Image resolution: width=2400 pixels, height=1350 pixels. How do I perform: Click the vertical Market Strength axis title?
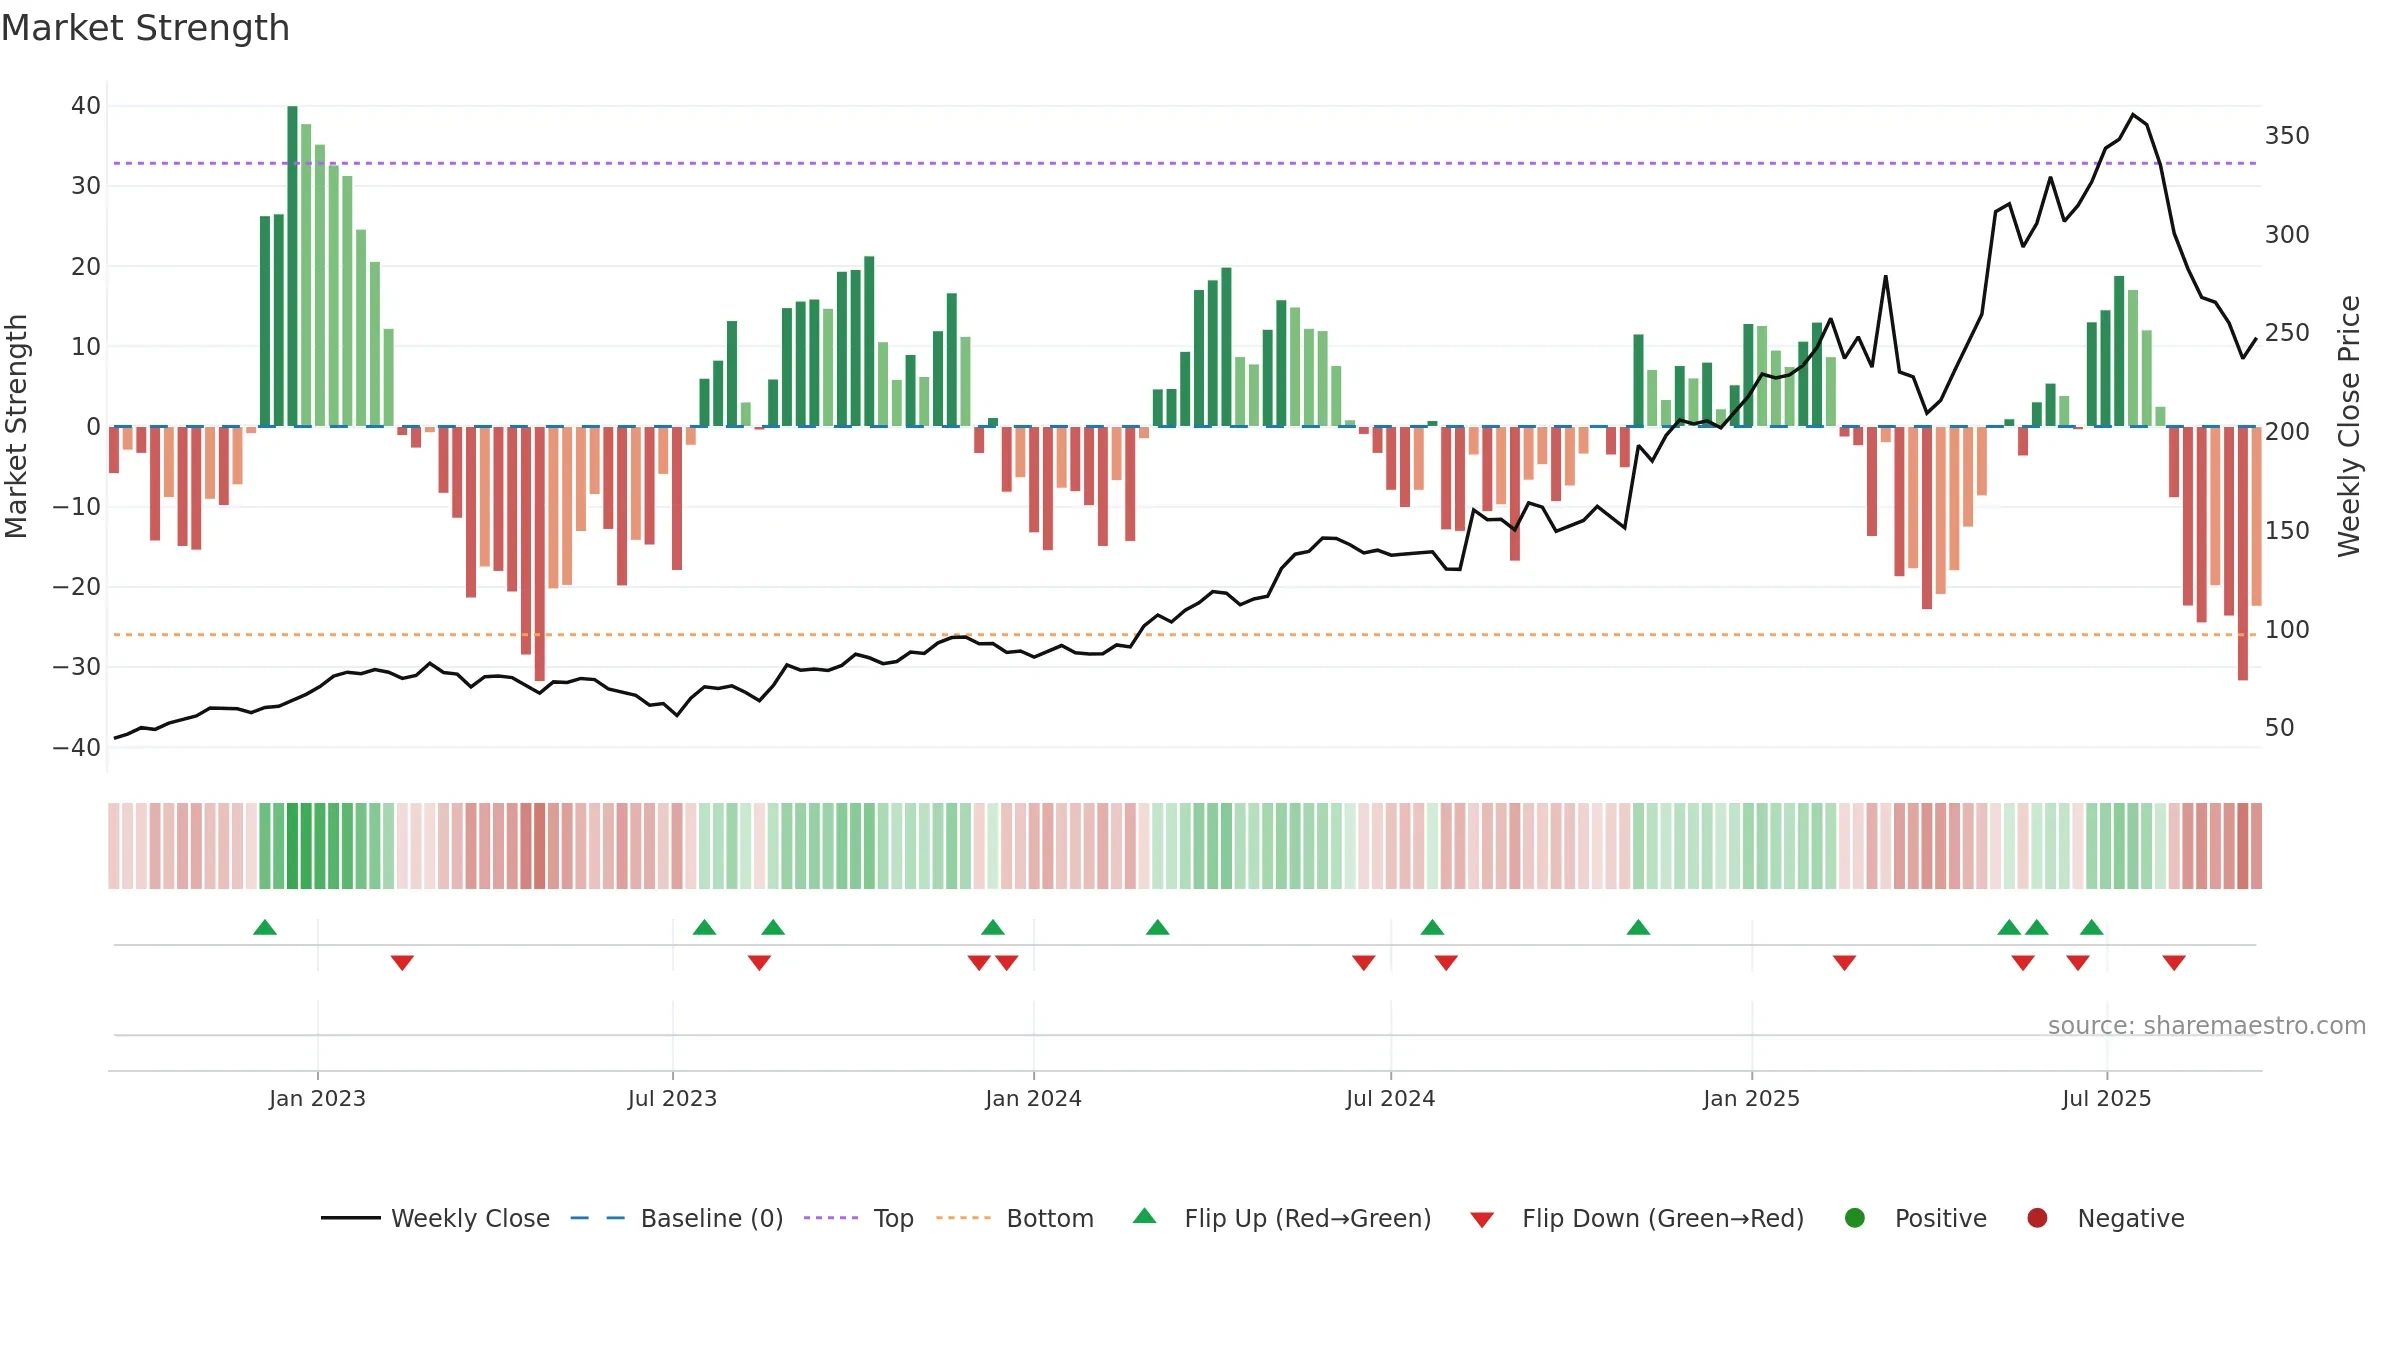[x=16, y=426]
